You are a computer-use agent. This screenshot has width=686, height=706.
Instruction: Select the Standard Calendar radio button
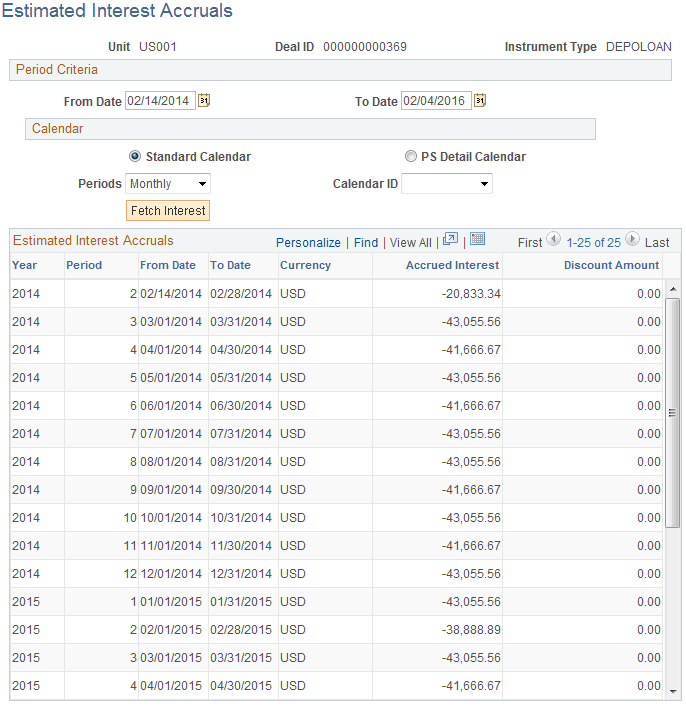135,156
